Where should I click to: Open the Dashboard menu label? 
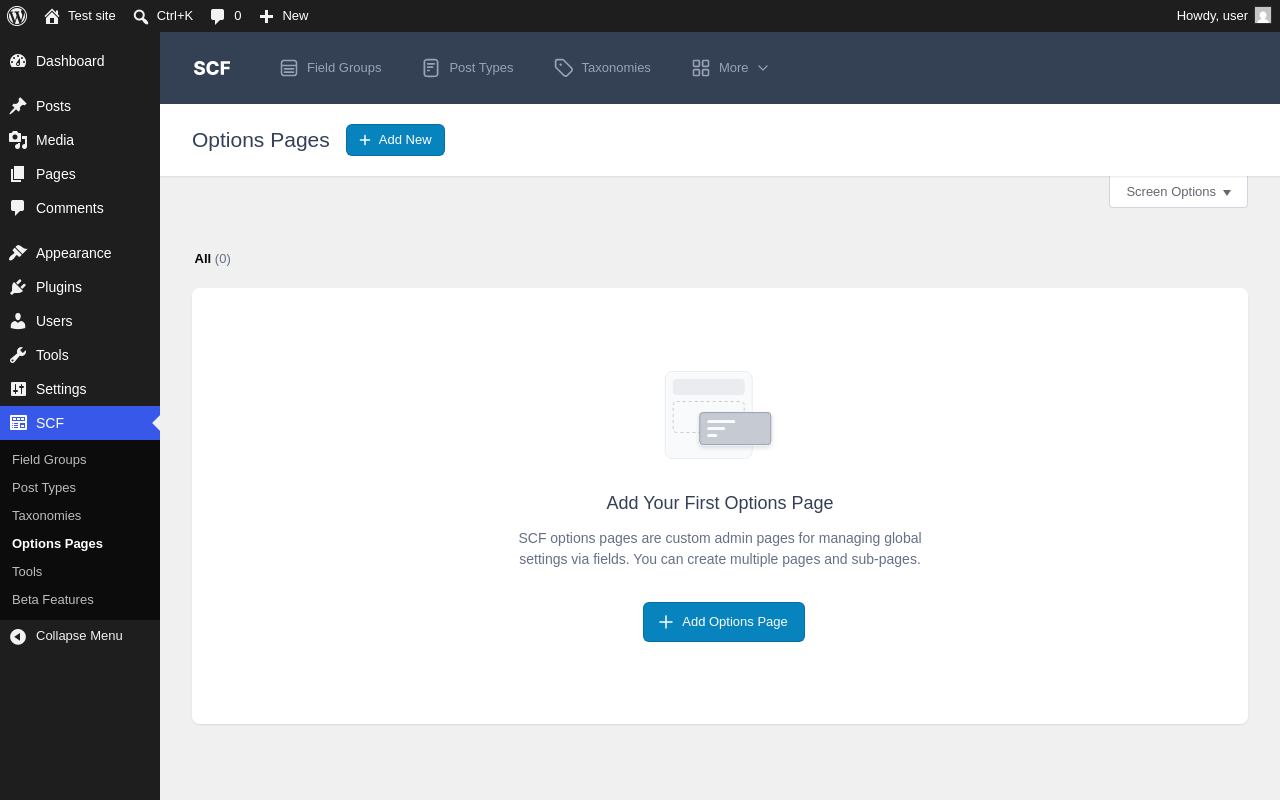click(70, 61)
